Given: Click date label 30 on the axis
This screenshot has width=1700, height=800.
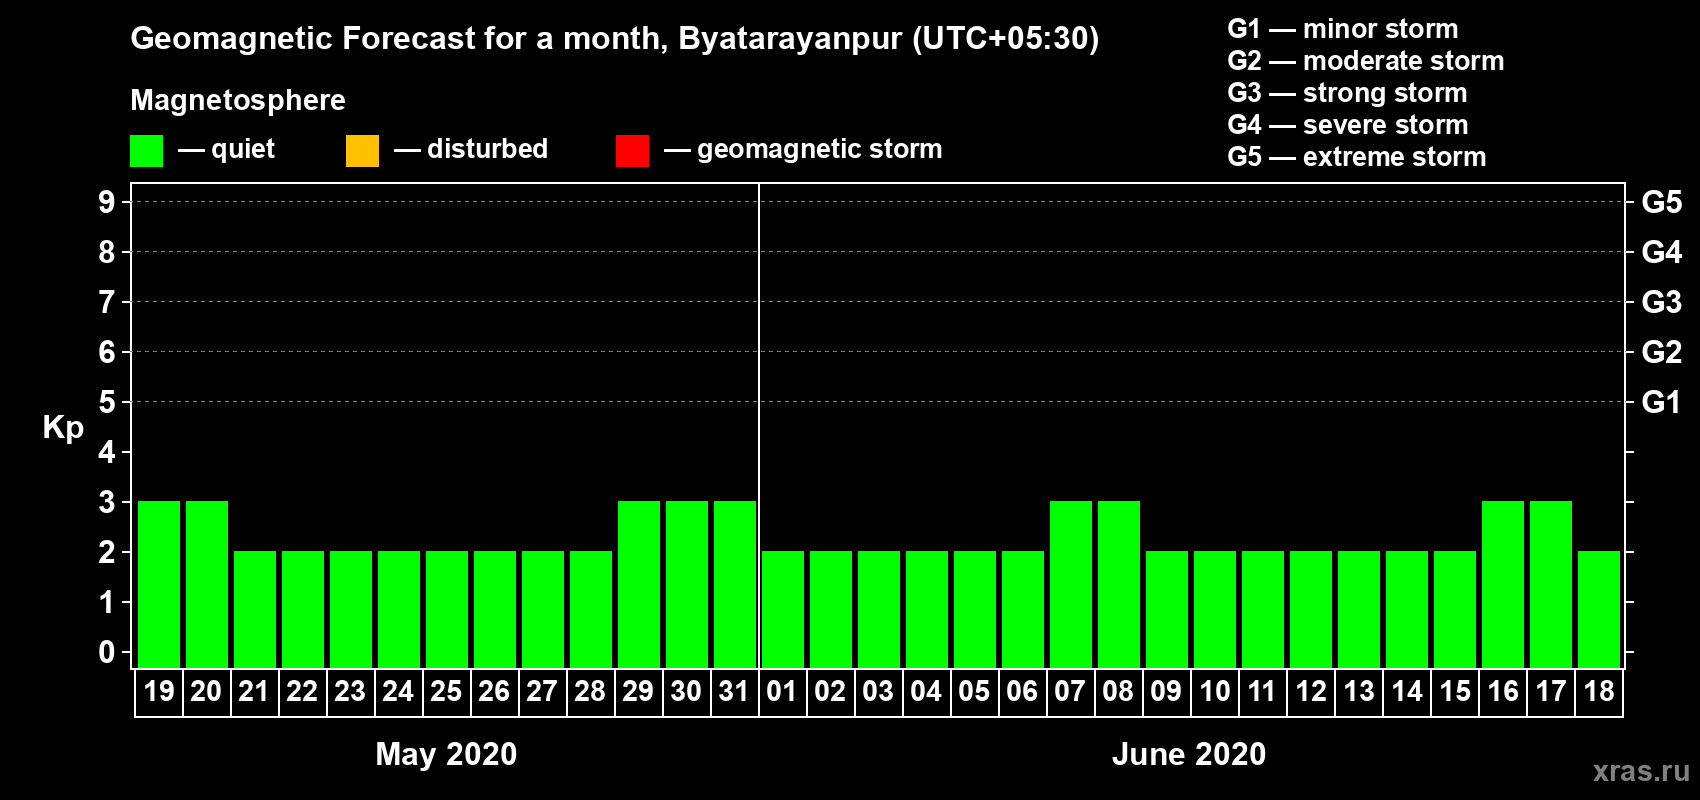Looking at the screenshot, I should pos(686,691).
